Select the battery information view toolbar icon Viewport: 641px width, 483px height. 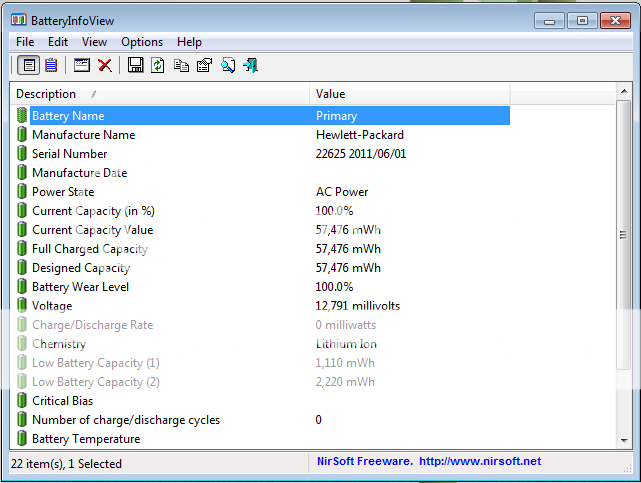(x=29, y=65)
